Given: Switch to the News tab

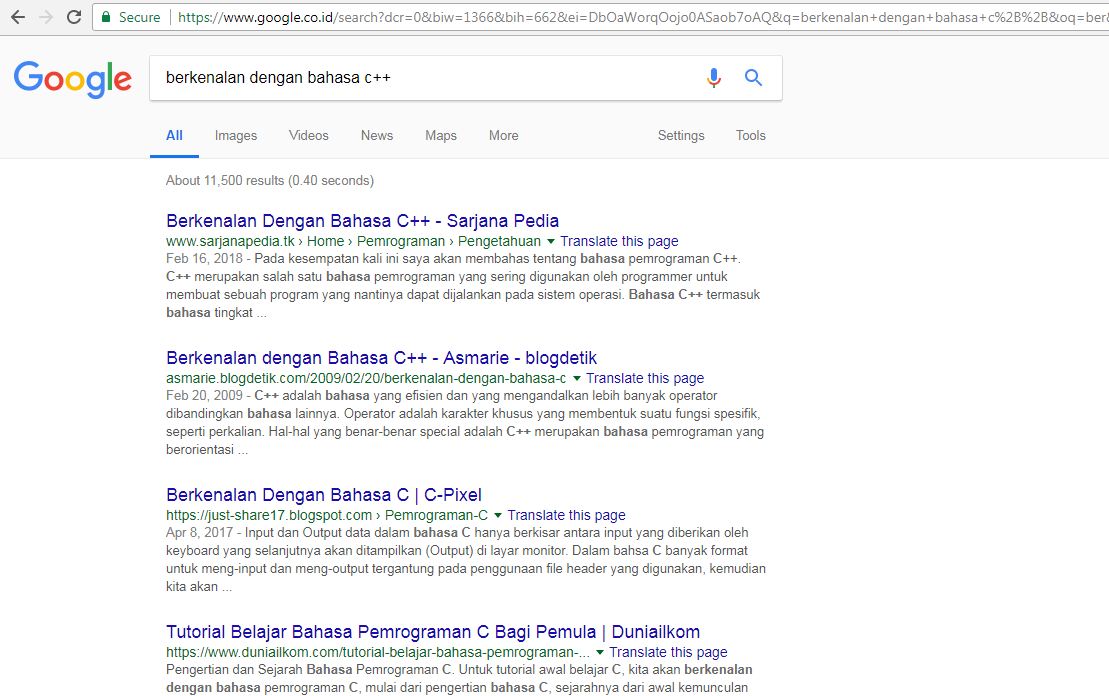Looking at the screenshot, I should coord(376,135).
